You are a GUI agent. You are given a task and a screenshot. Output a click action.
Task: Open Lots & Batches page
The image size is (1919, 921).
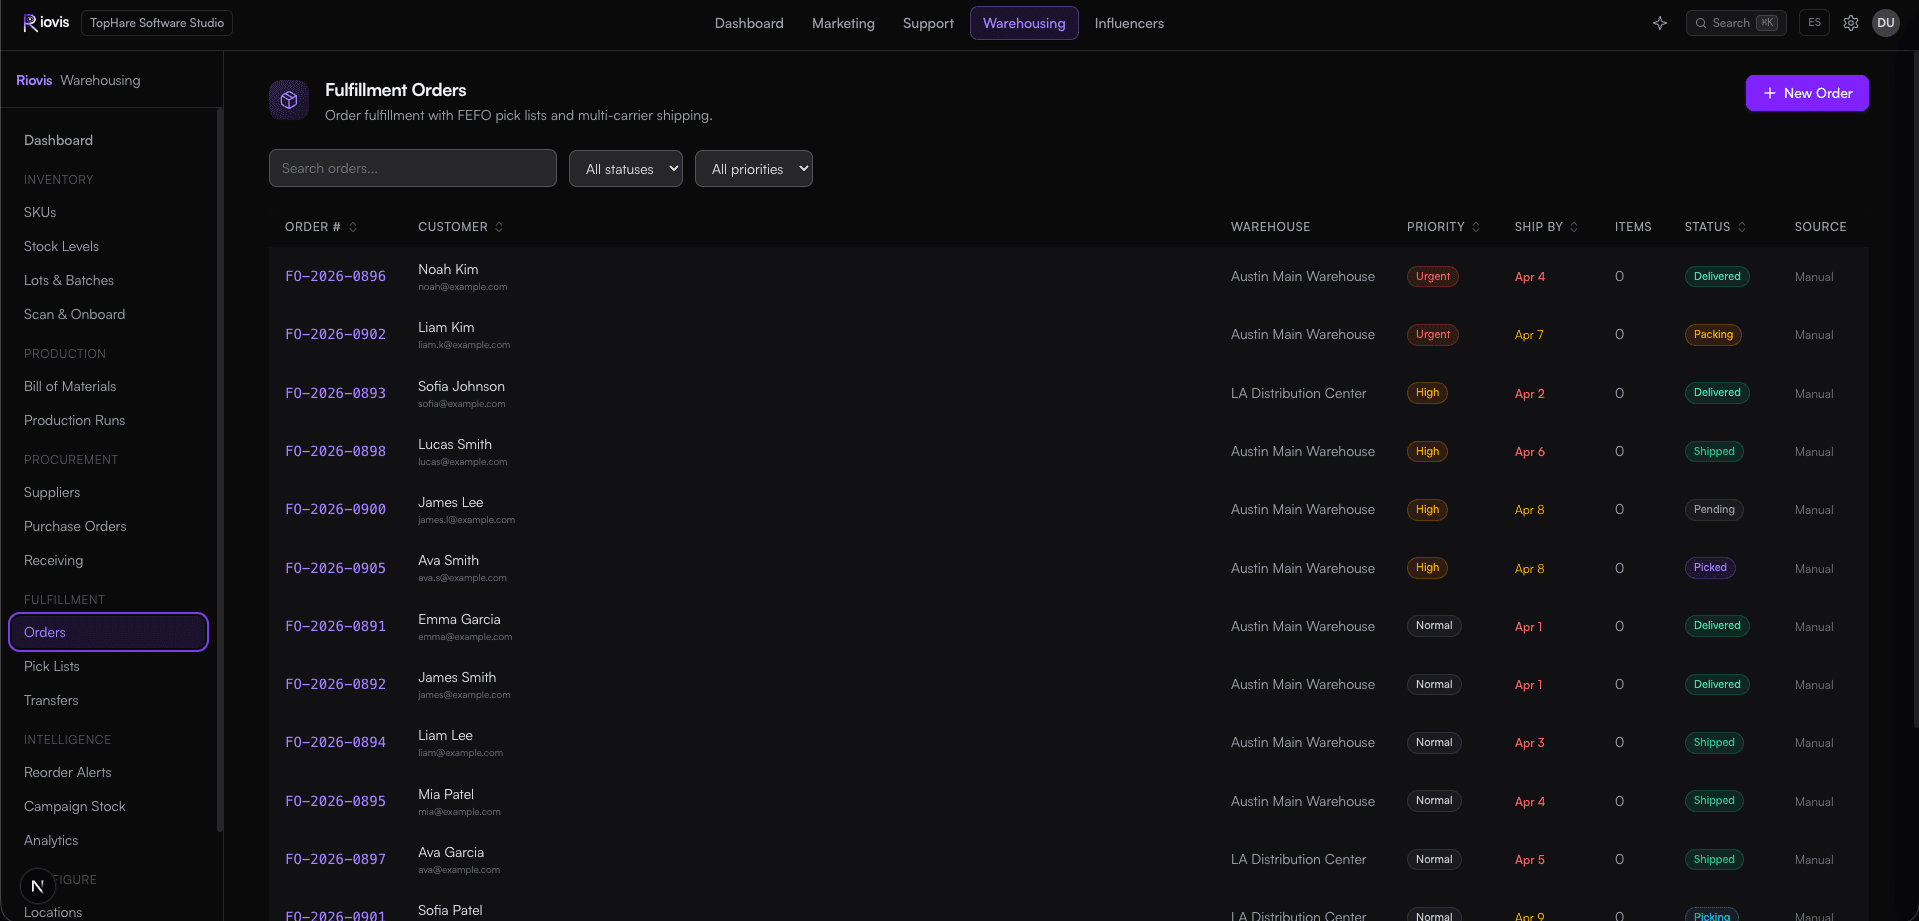click(x=108, y=281)
